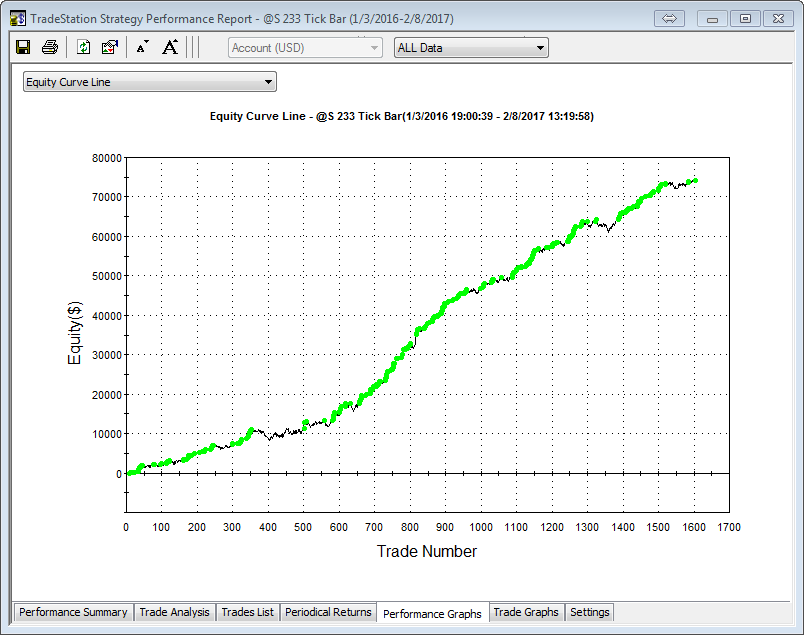Click the Print report icon
This screenshot has height=635, width=804.
point(50,47)
